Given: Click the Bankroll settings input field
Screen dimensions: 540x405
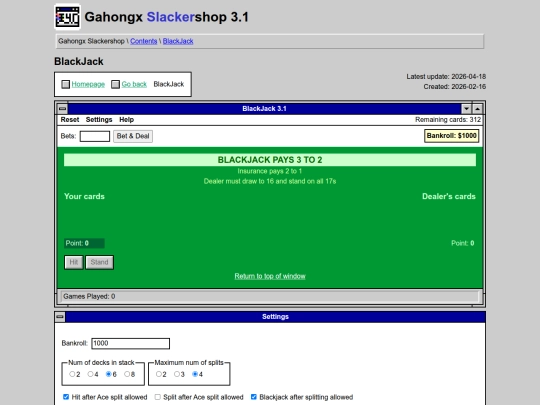Looking at the screenshot, I should [131, 343].
